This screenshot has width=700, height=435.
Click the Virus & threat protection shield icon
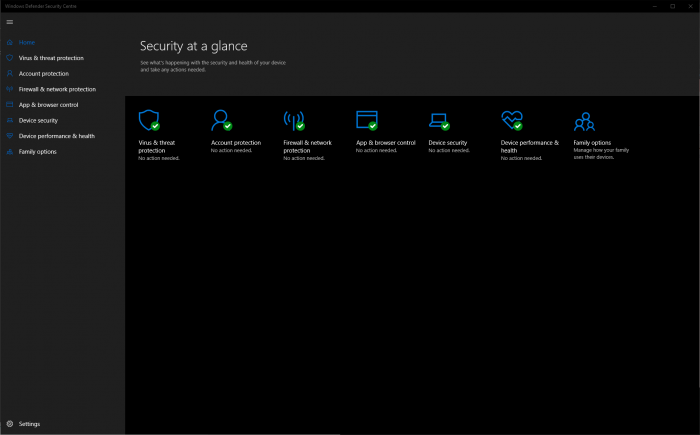coord(149,120)
